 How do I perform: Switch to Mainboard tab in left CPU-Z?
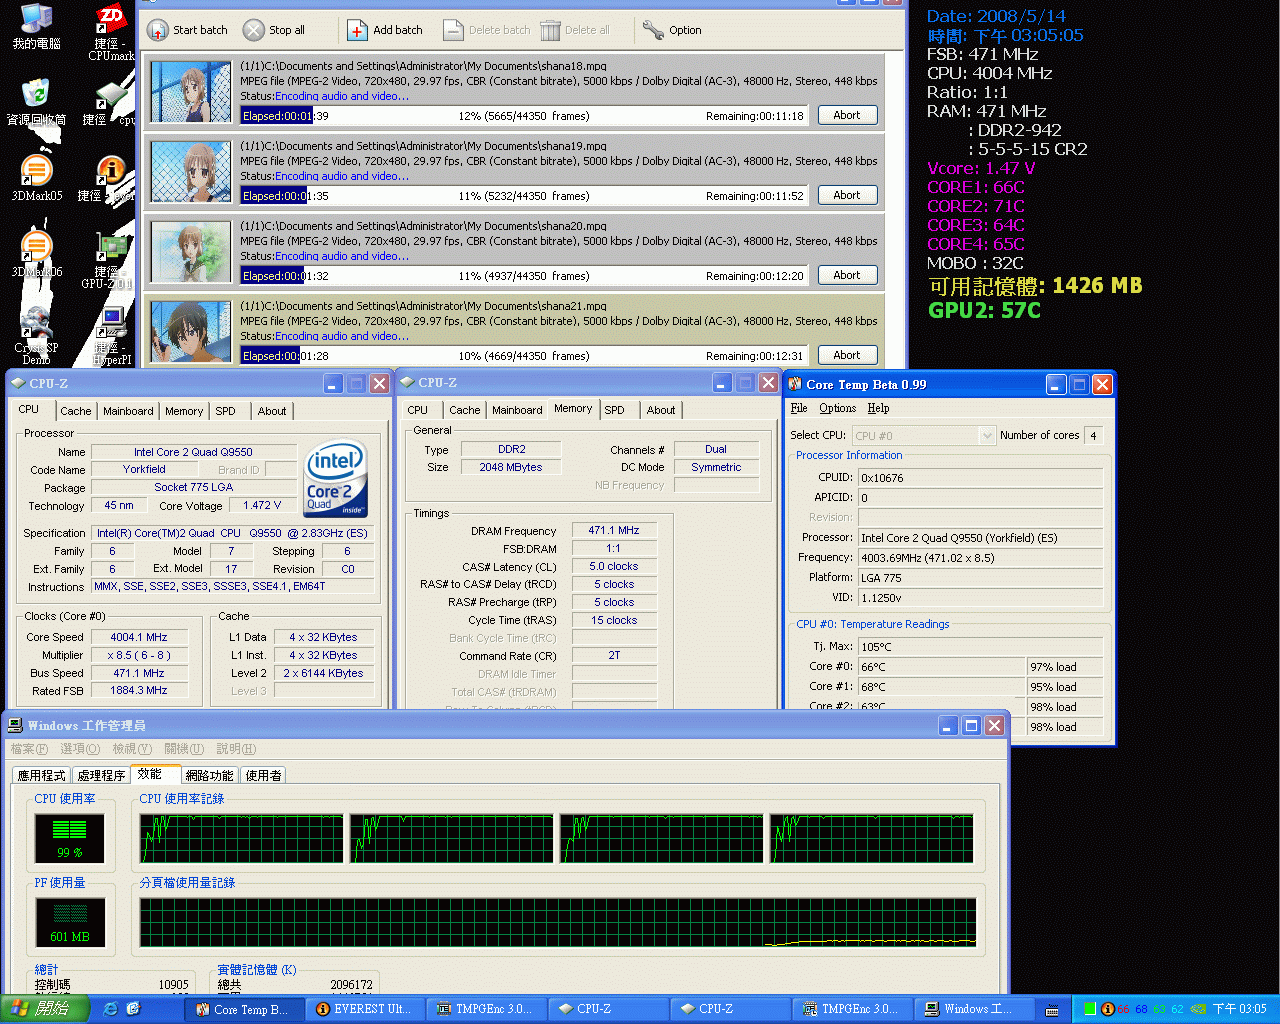128,411
